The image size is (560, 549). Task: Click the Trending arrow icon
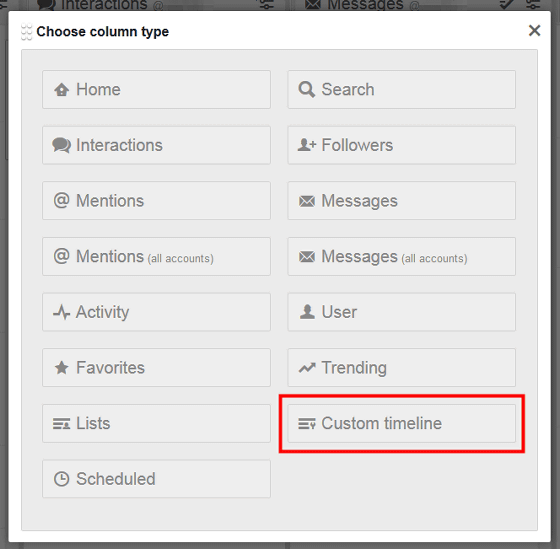tap(307, 368)
